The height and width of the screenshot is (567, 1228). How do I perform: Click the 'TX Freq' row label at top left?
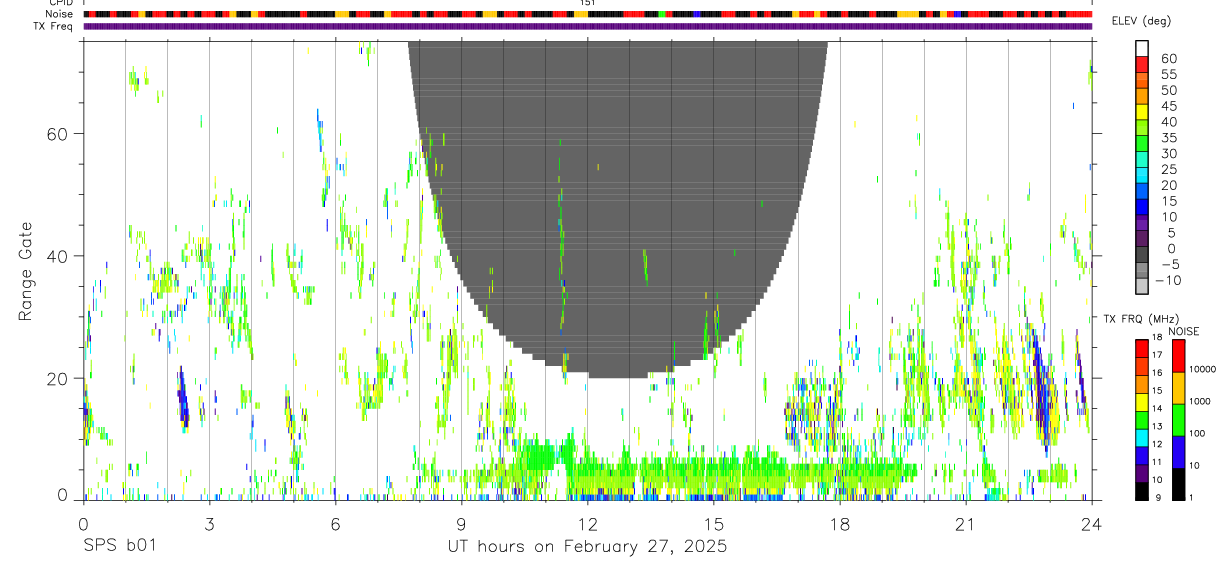(54, 26)
